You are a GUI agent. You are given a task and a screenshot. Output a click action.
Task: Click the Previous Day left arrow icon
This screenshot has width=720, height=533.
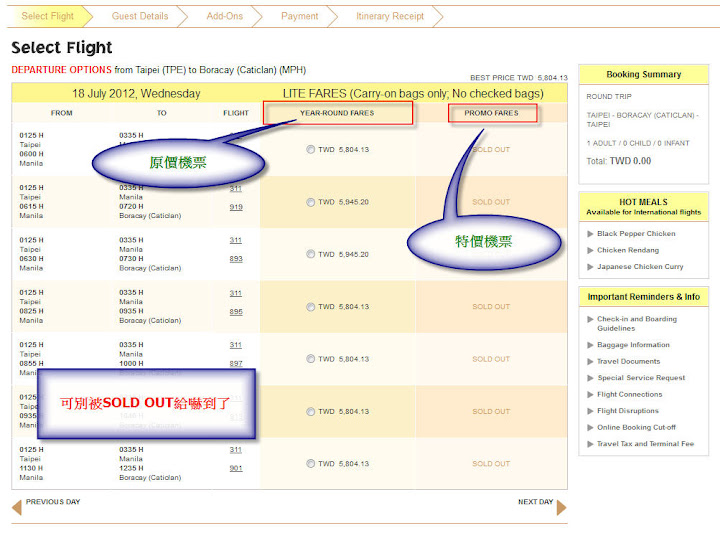pyautogui.click(x=17, y=508)
